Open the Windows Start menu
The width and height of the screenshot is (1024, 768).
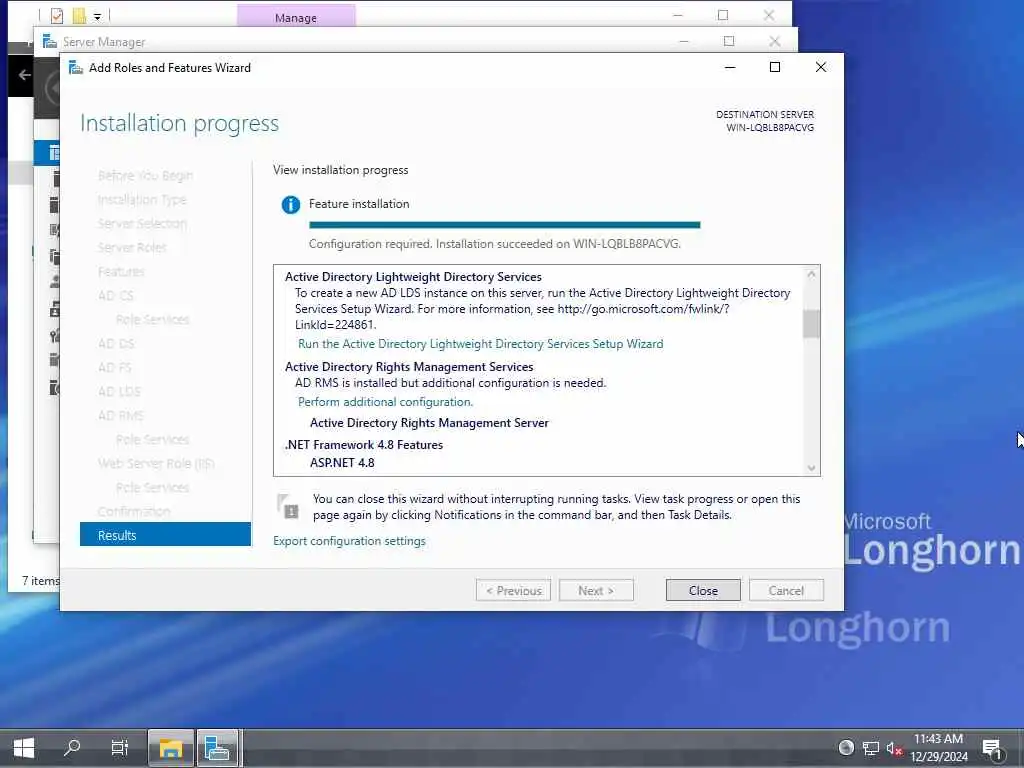click(x=24, y=748)
